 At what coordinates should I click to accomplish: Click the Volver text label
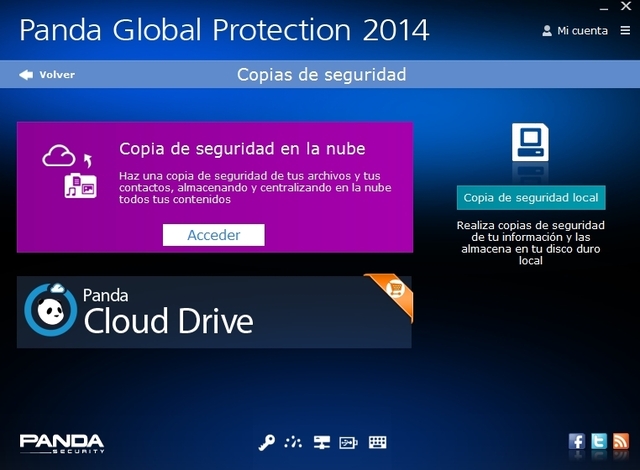click(57, 75)
